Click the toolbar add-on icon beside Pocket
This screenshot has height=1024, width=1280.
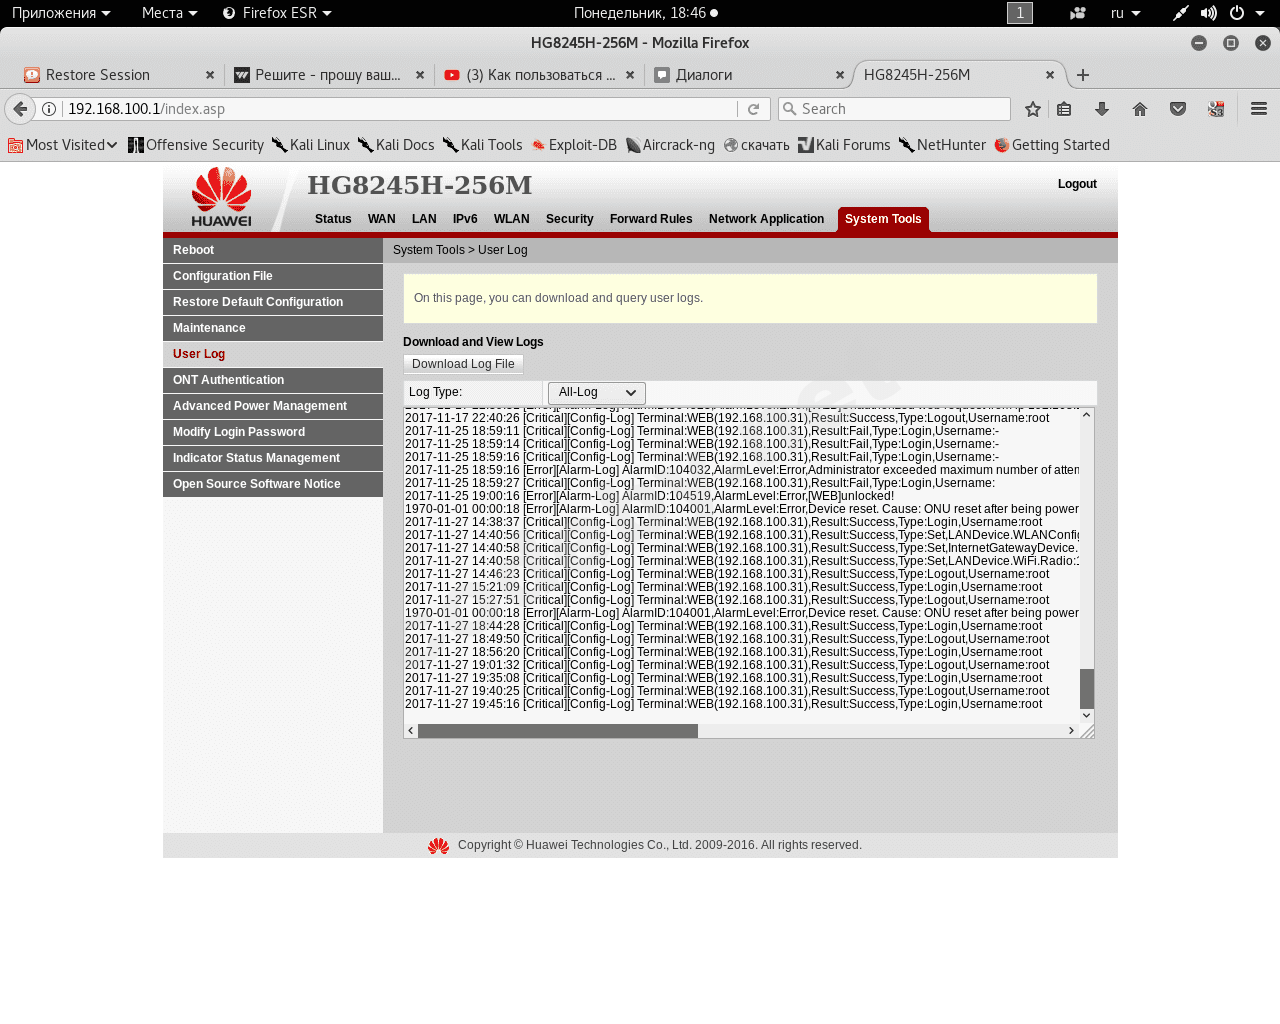click(x=1216, y=109)
